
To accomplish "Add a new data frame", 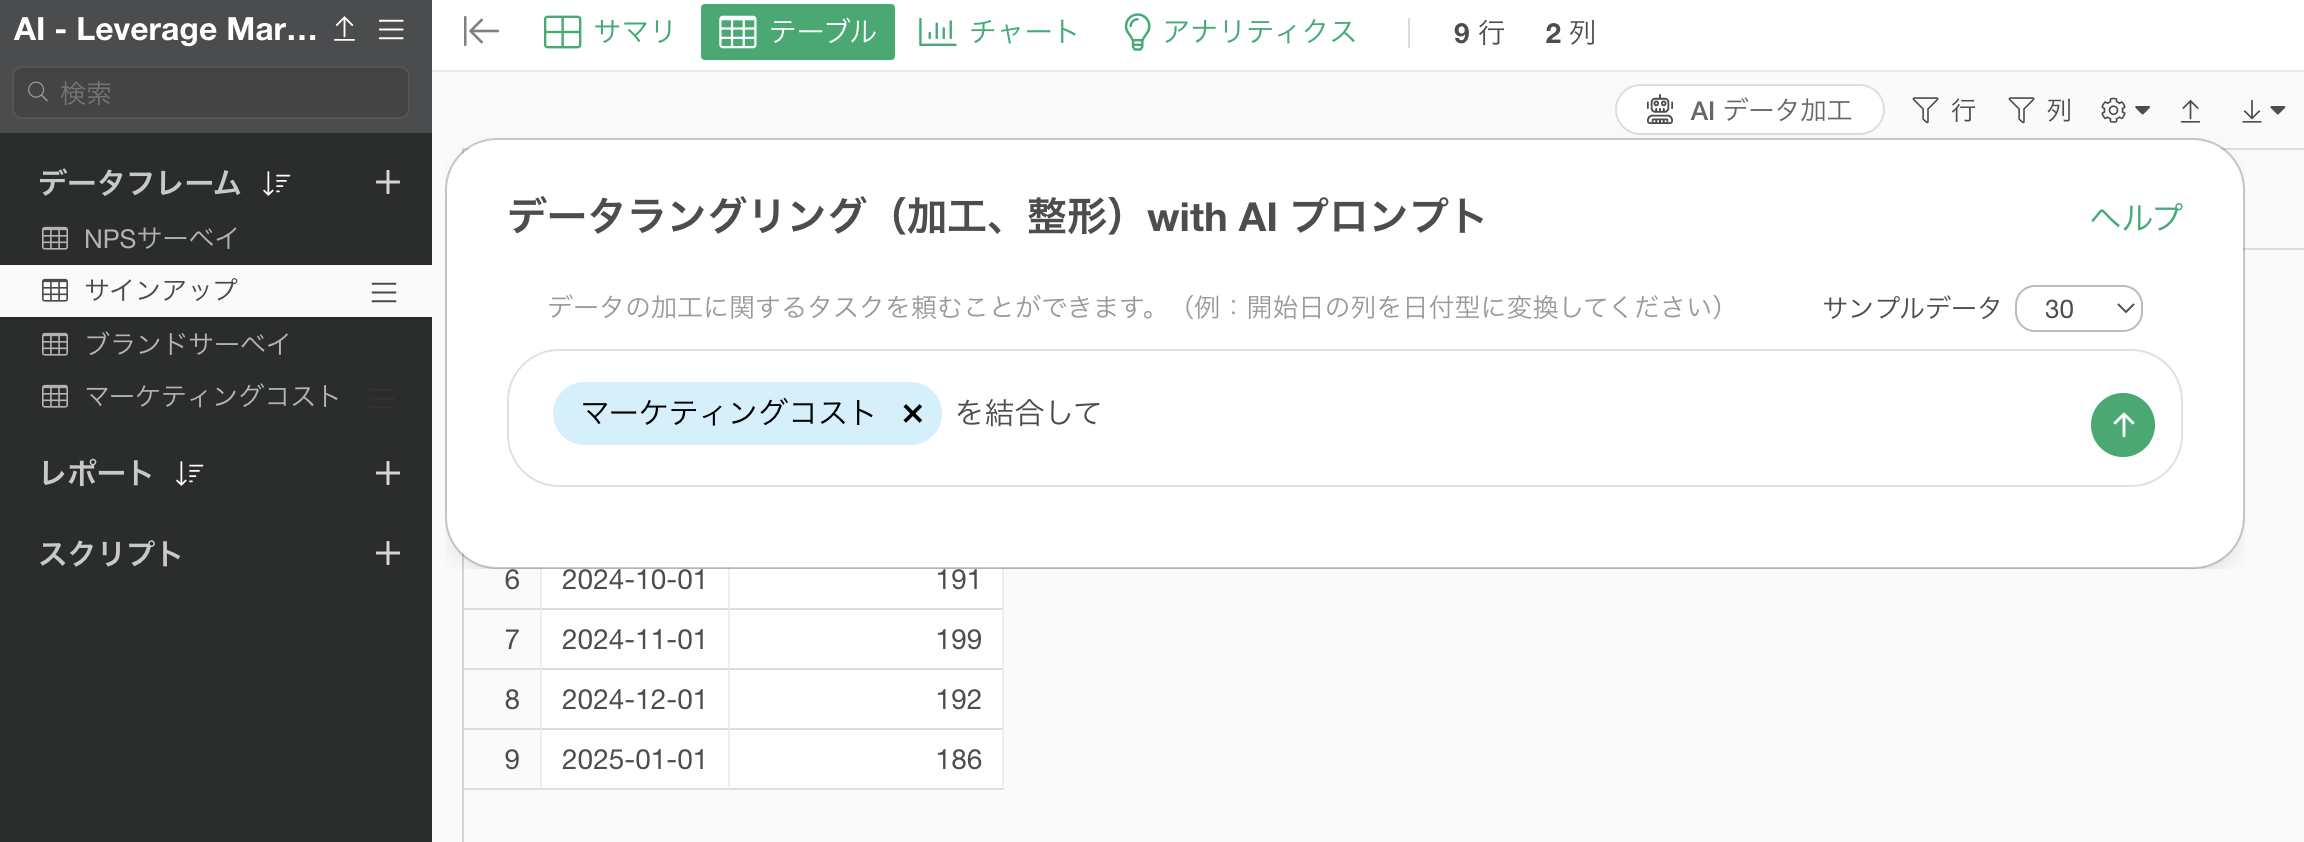I will click(387, 183).
